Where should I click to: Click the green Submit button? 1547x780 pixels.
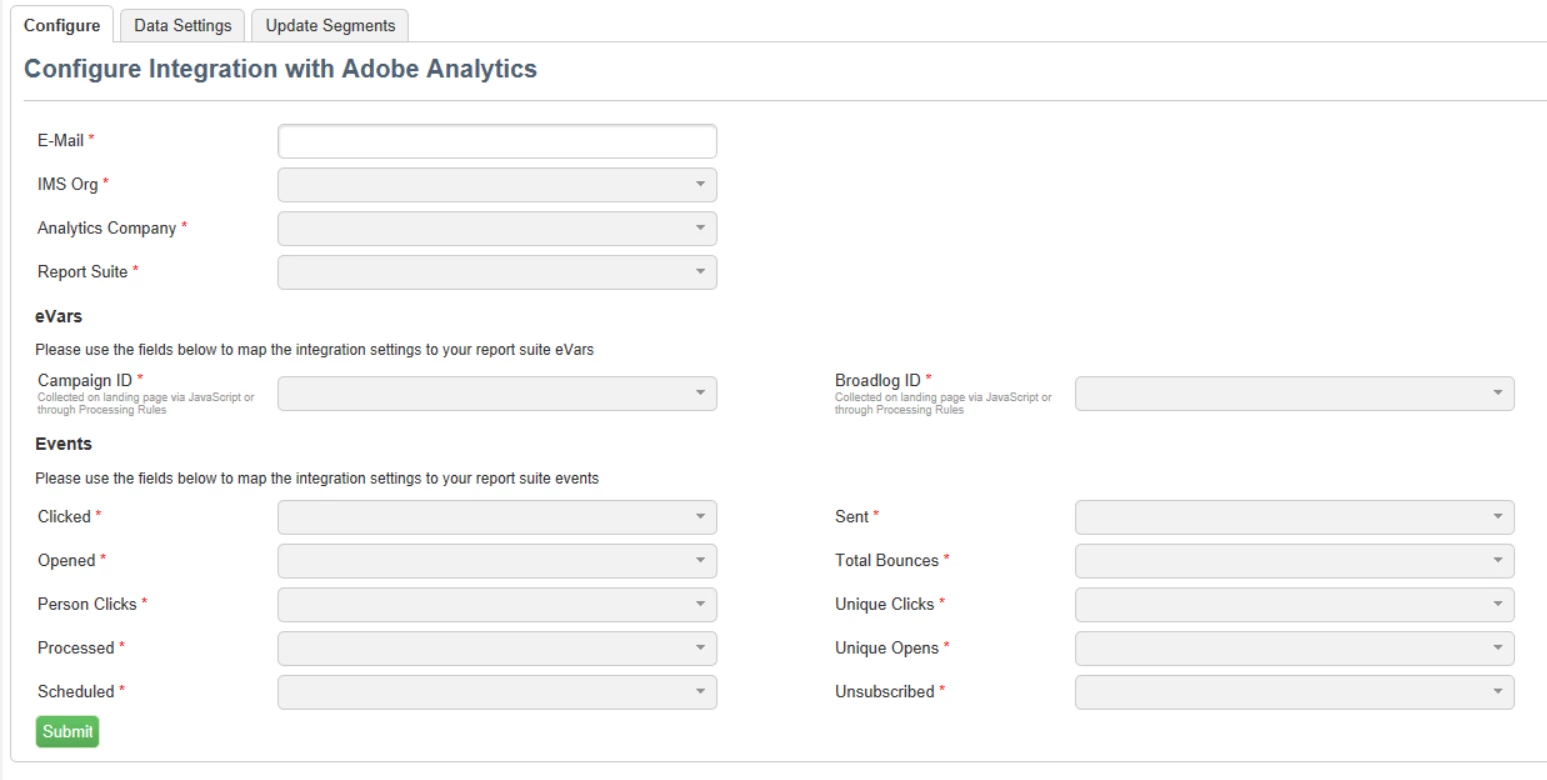pos(67,731)
